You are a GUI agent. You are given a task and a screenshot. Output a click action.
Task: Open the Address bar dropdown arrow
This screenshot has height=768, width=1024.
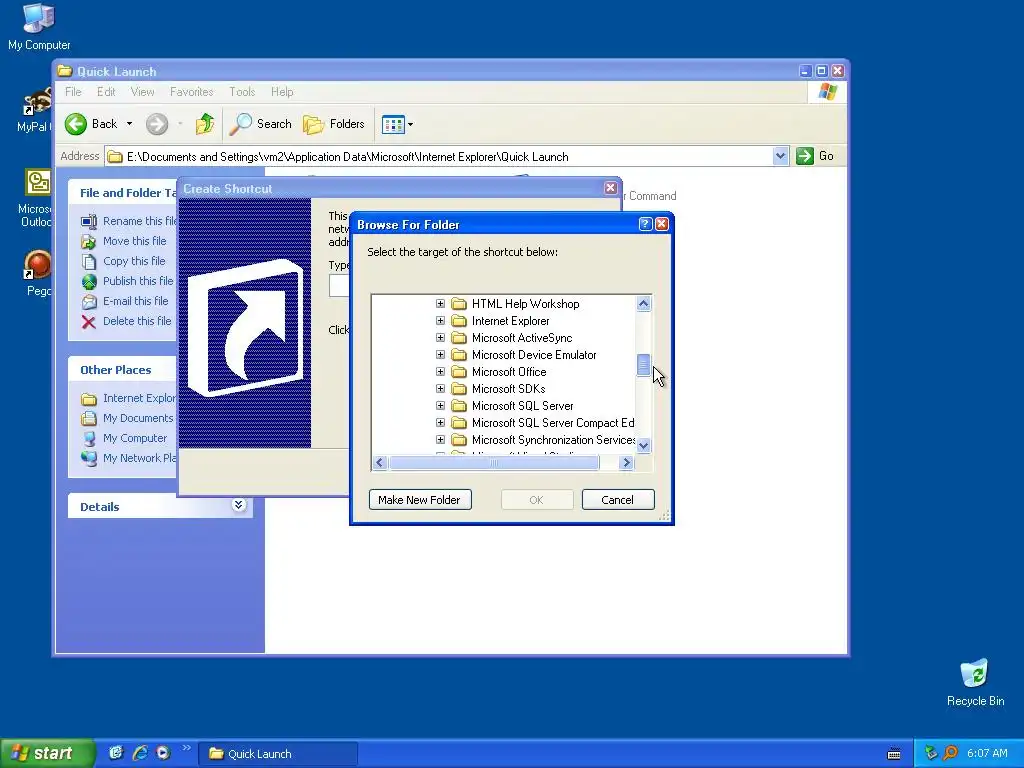(x=780, y=156)
